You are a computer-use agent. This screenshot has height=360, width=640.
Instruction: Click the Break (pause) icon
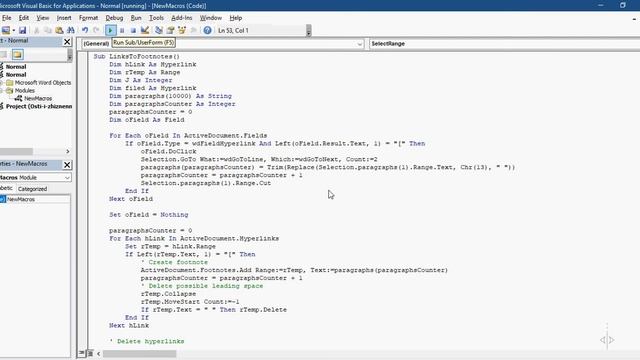pyautogui.click(x=122, y=30)
